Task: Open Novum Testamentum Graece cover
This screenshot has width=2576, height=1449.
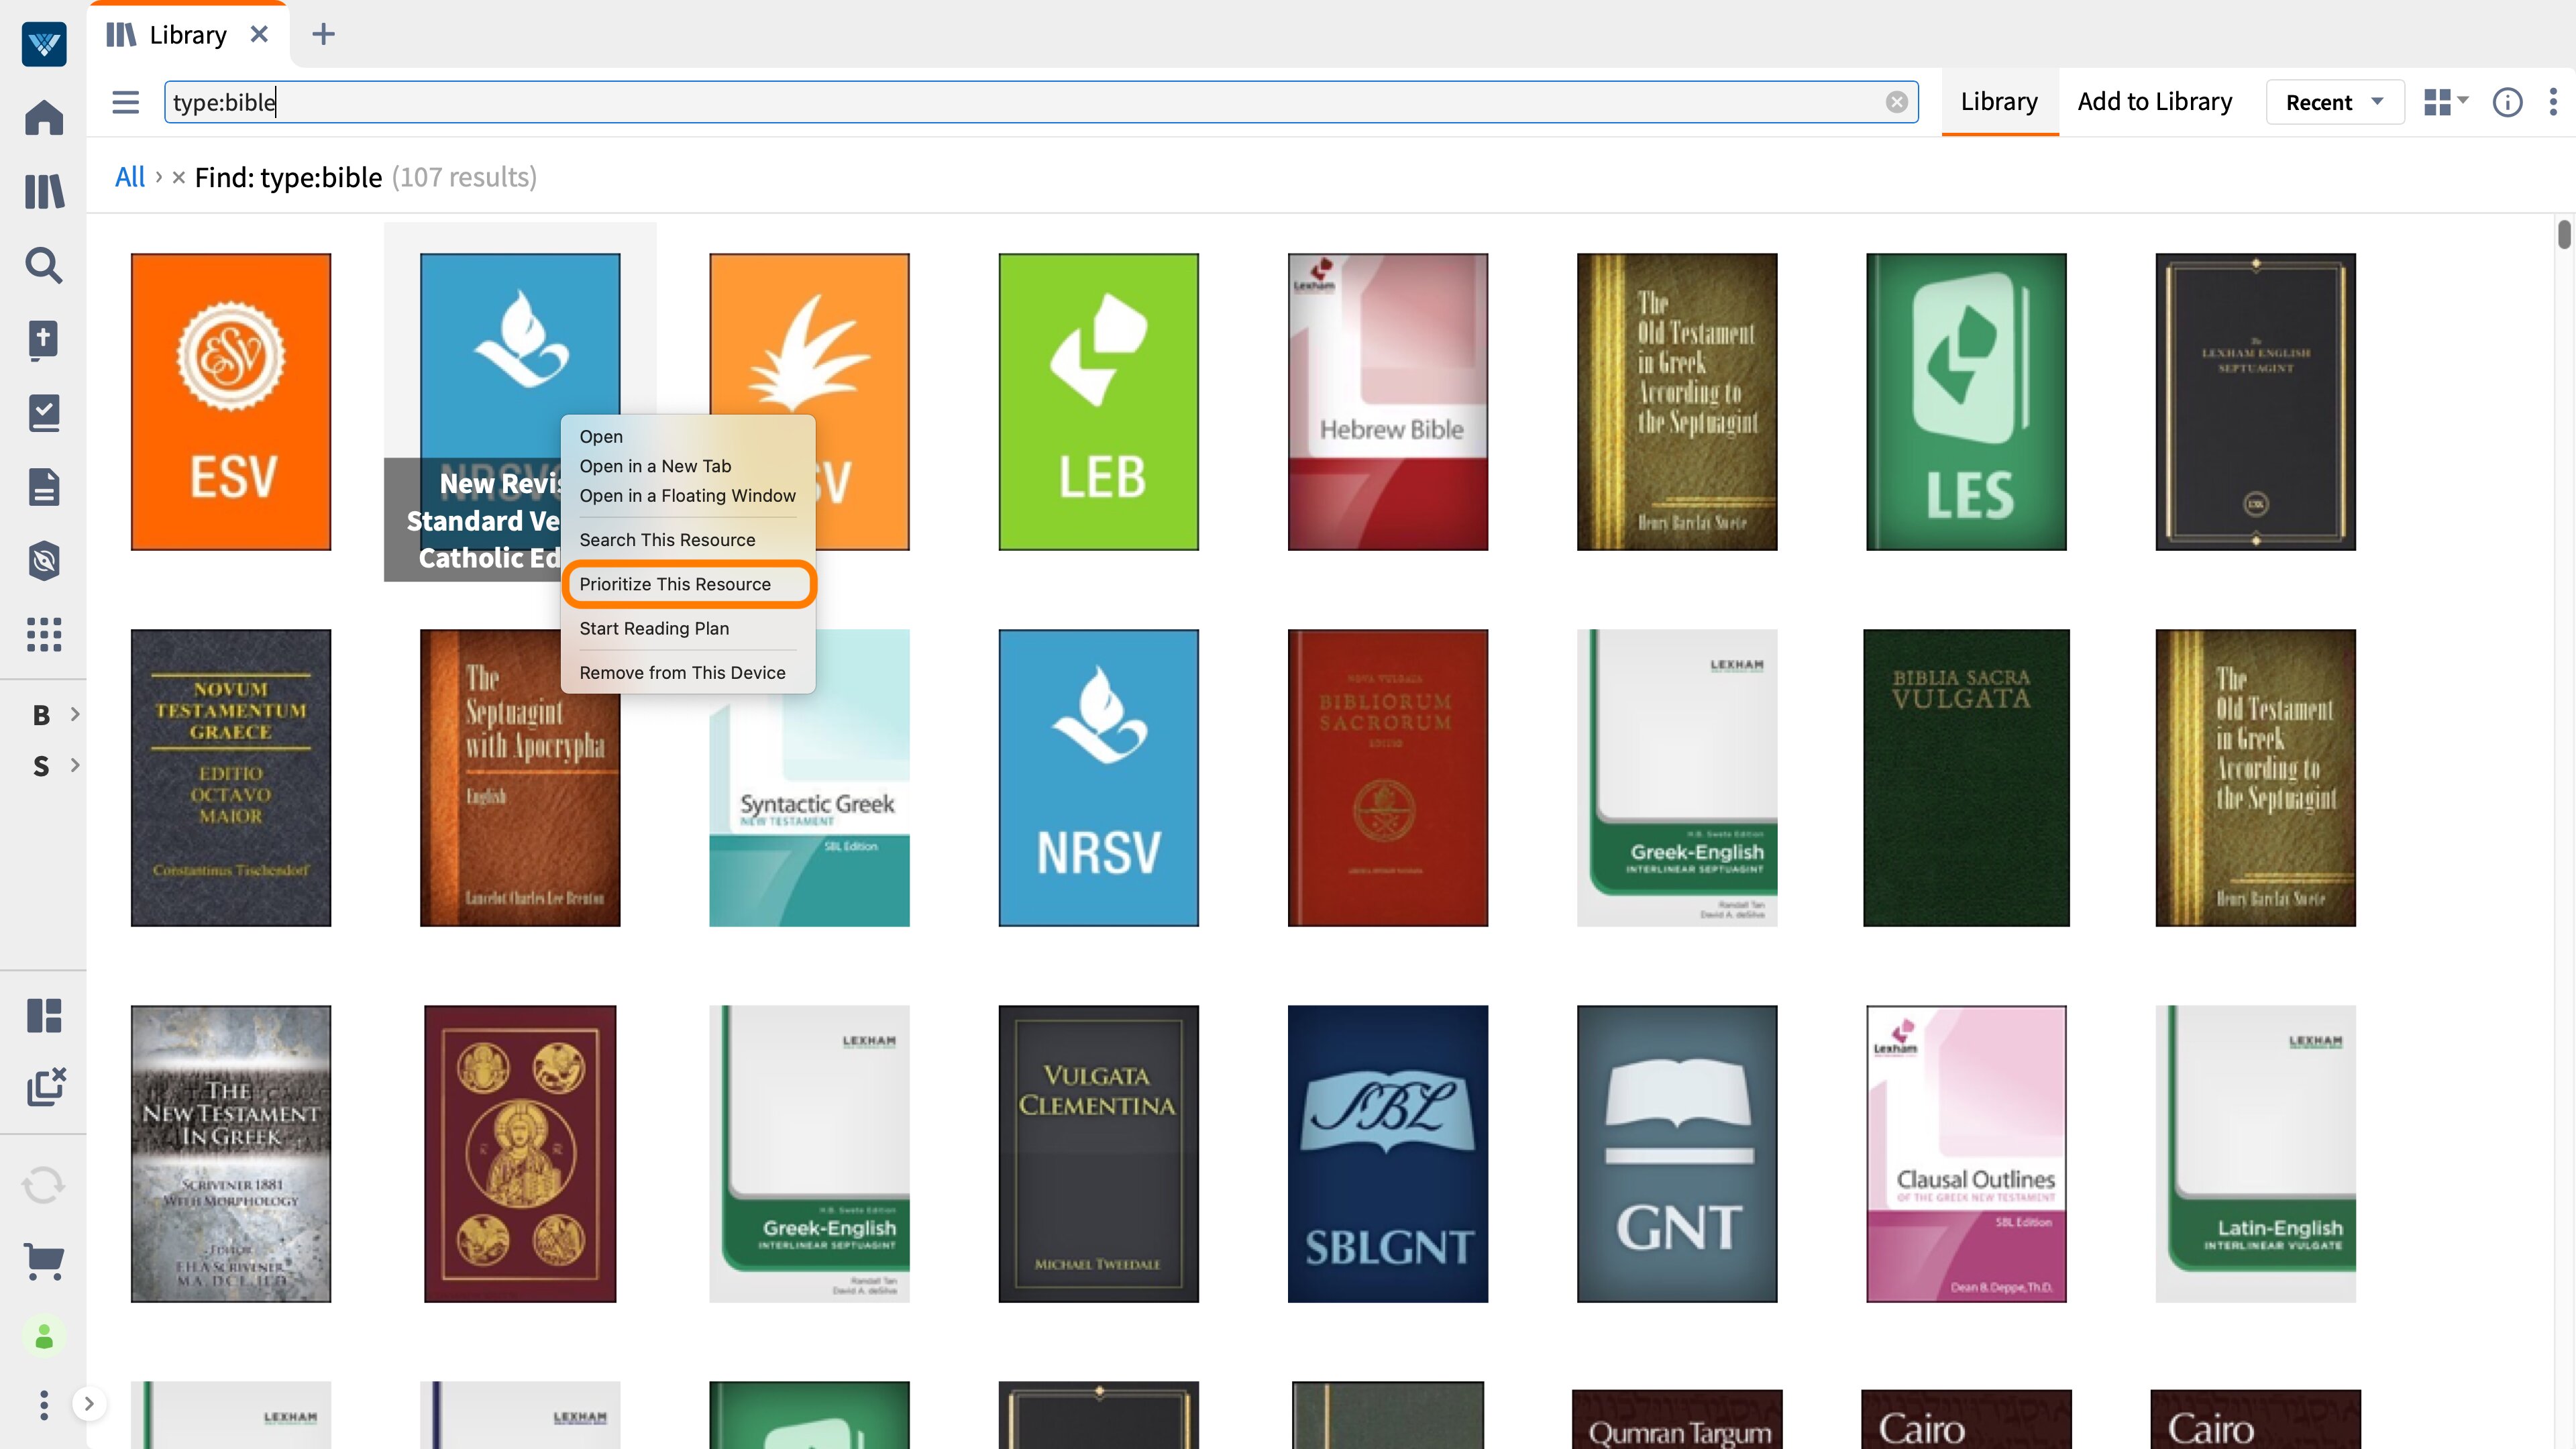Action: point(231,778)
